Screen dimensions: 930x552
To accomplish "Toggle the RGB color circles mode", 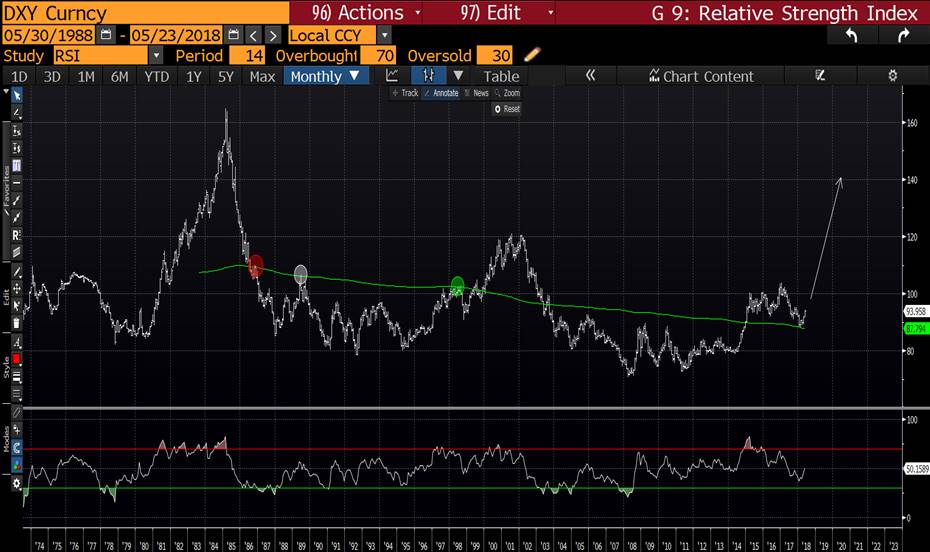I will (17, 465).
